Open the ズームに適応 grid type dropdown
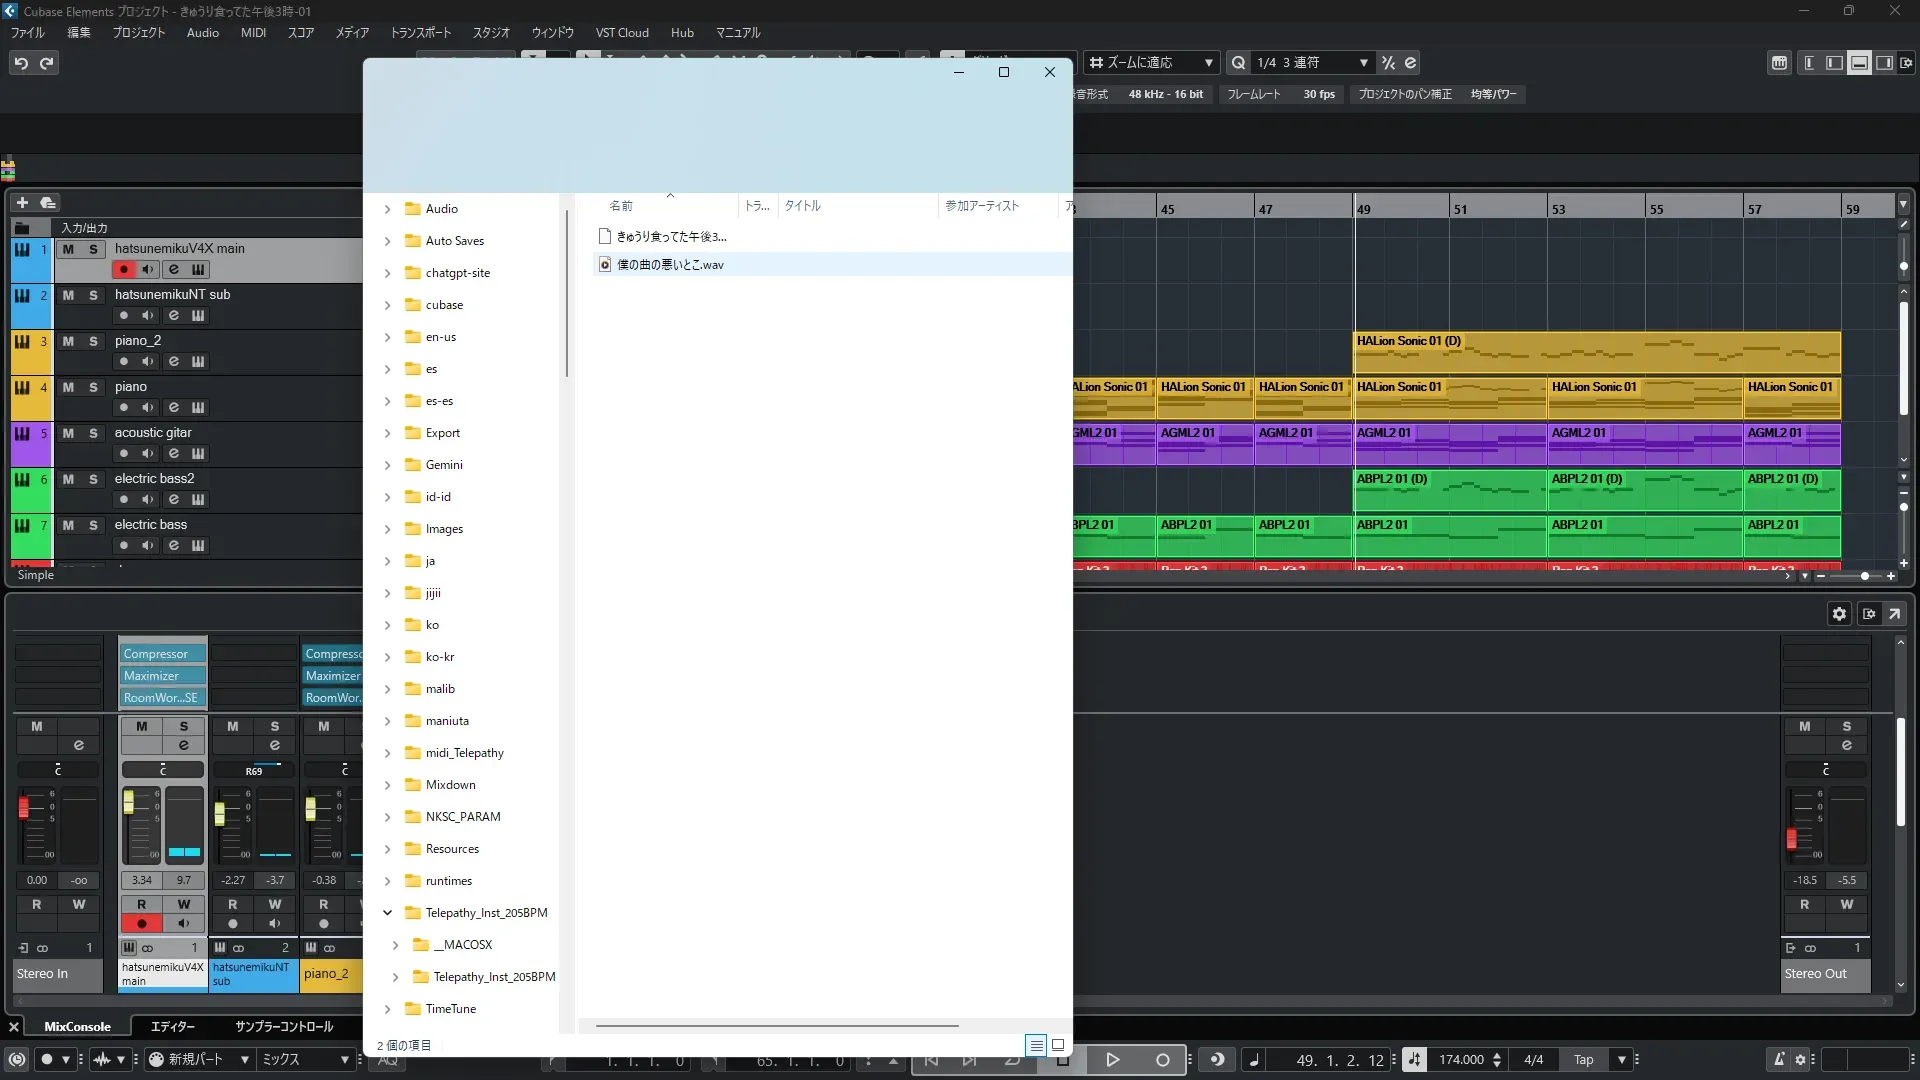Screen dimensions: 1920x1080 click(1151, 63)
